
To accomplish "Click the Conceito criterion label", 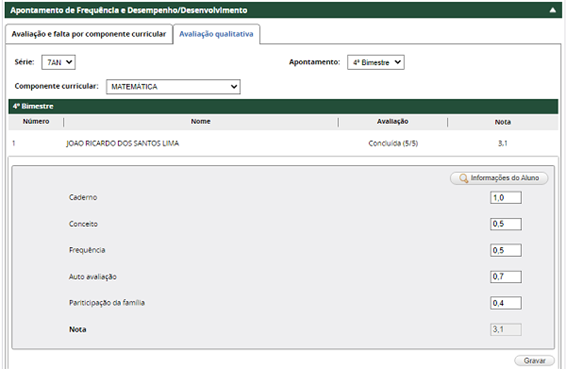I will 83,224.
